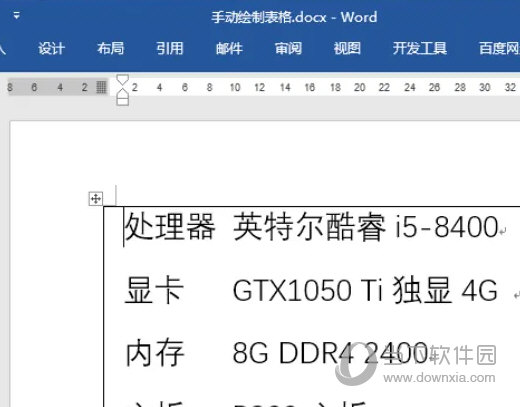Open the 设计 ribbon tab

tap(51, 49)
